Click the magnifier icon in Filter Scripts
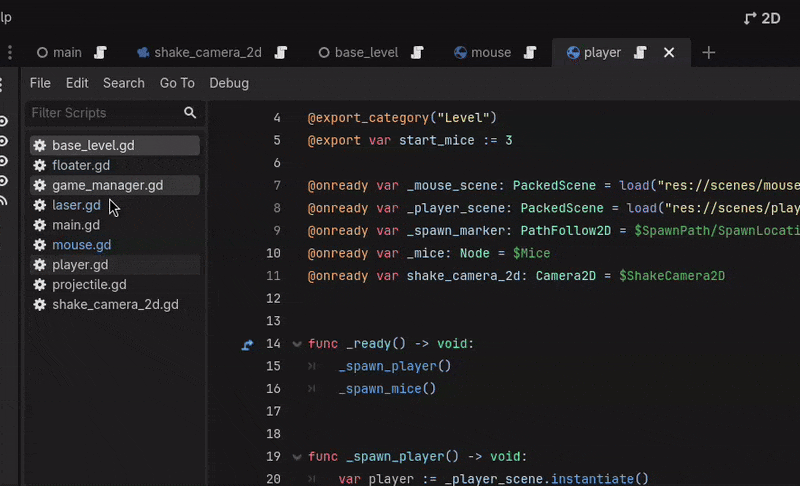 [x=190, y=113]
